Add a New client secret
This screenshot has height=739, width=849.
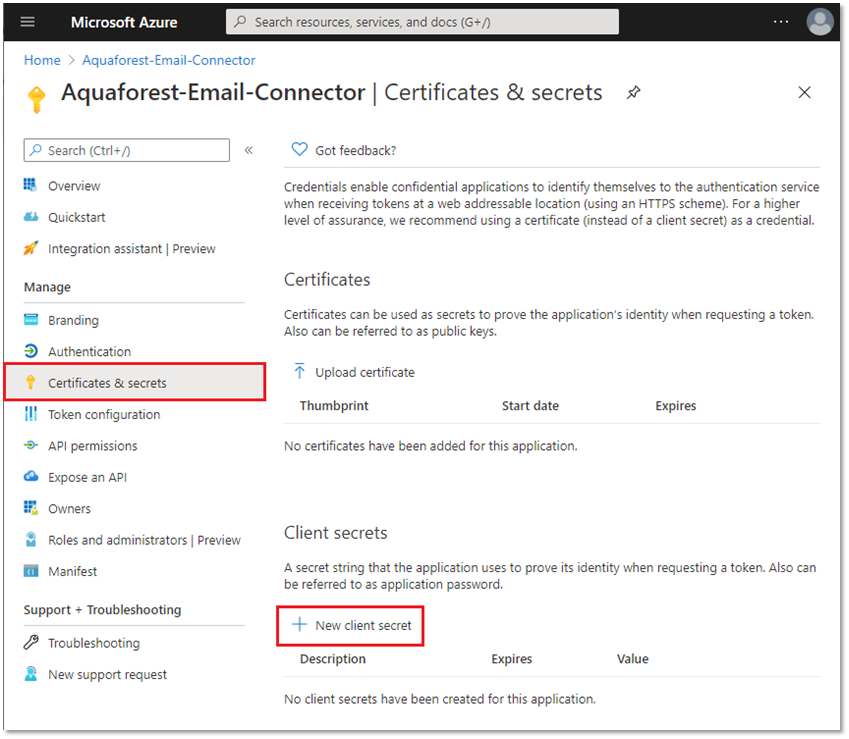click(x=351, y=625)
